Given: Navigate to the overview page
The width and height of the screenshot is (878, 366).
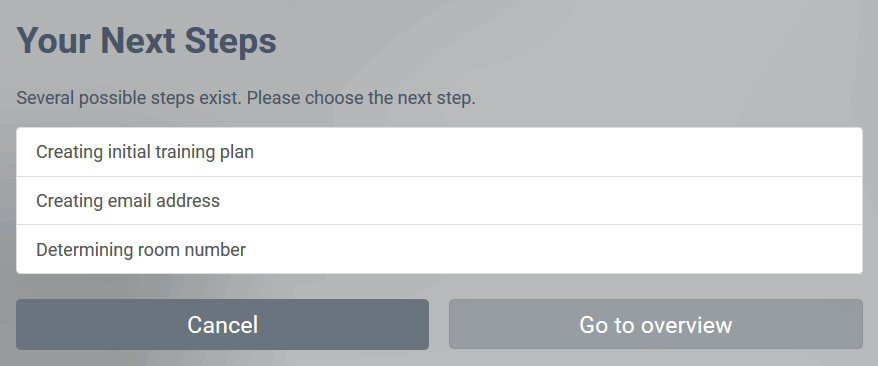Looking at the screenshot, I should (656, 325).
